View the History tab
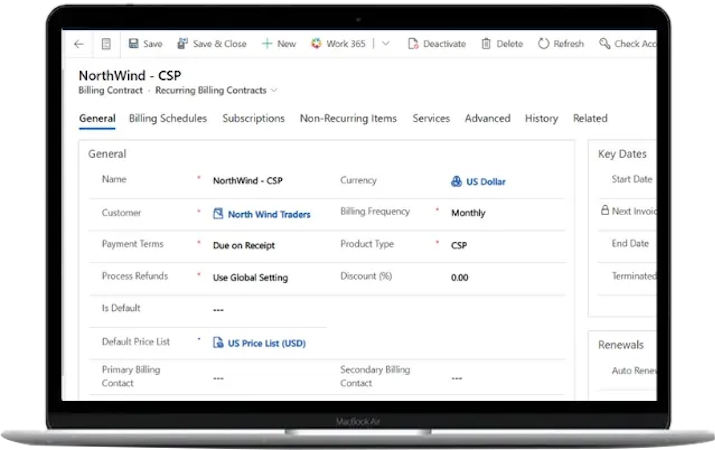Image resolution: width=715 pixels, height=450 pixels. click(541, 119)
